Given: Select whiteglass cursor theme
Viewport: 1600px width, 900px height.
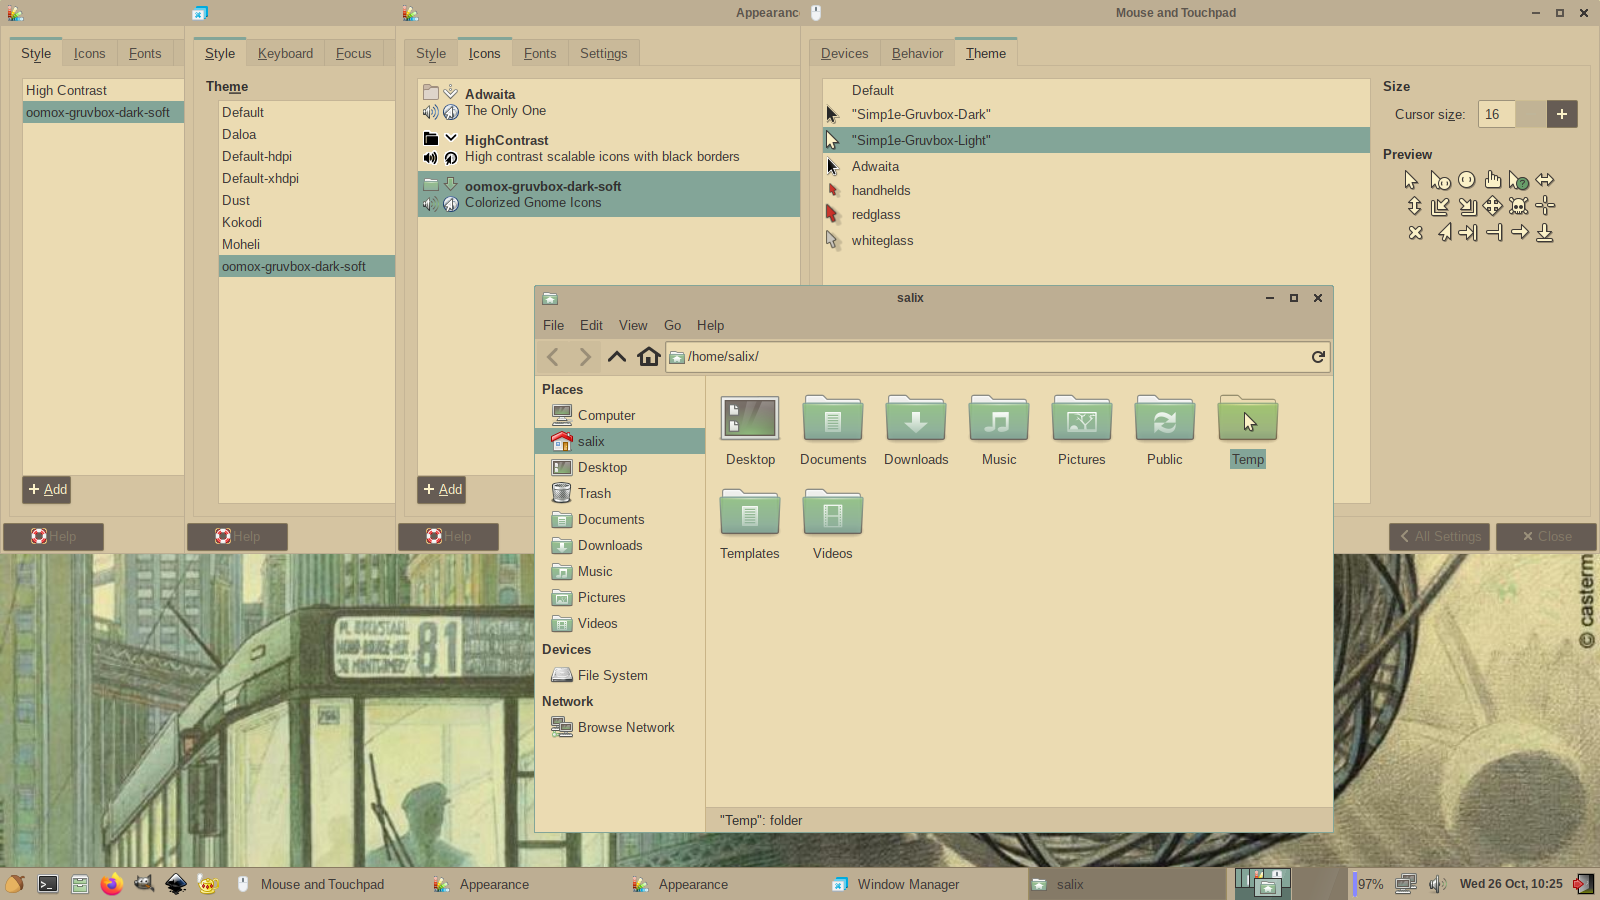Looking at the screenshot, I should click(1096, 240).
